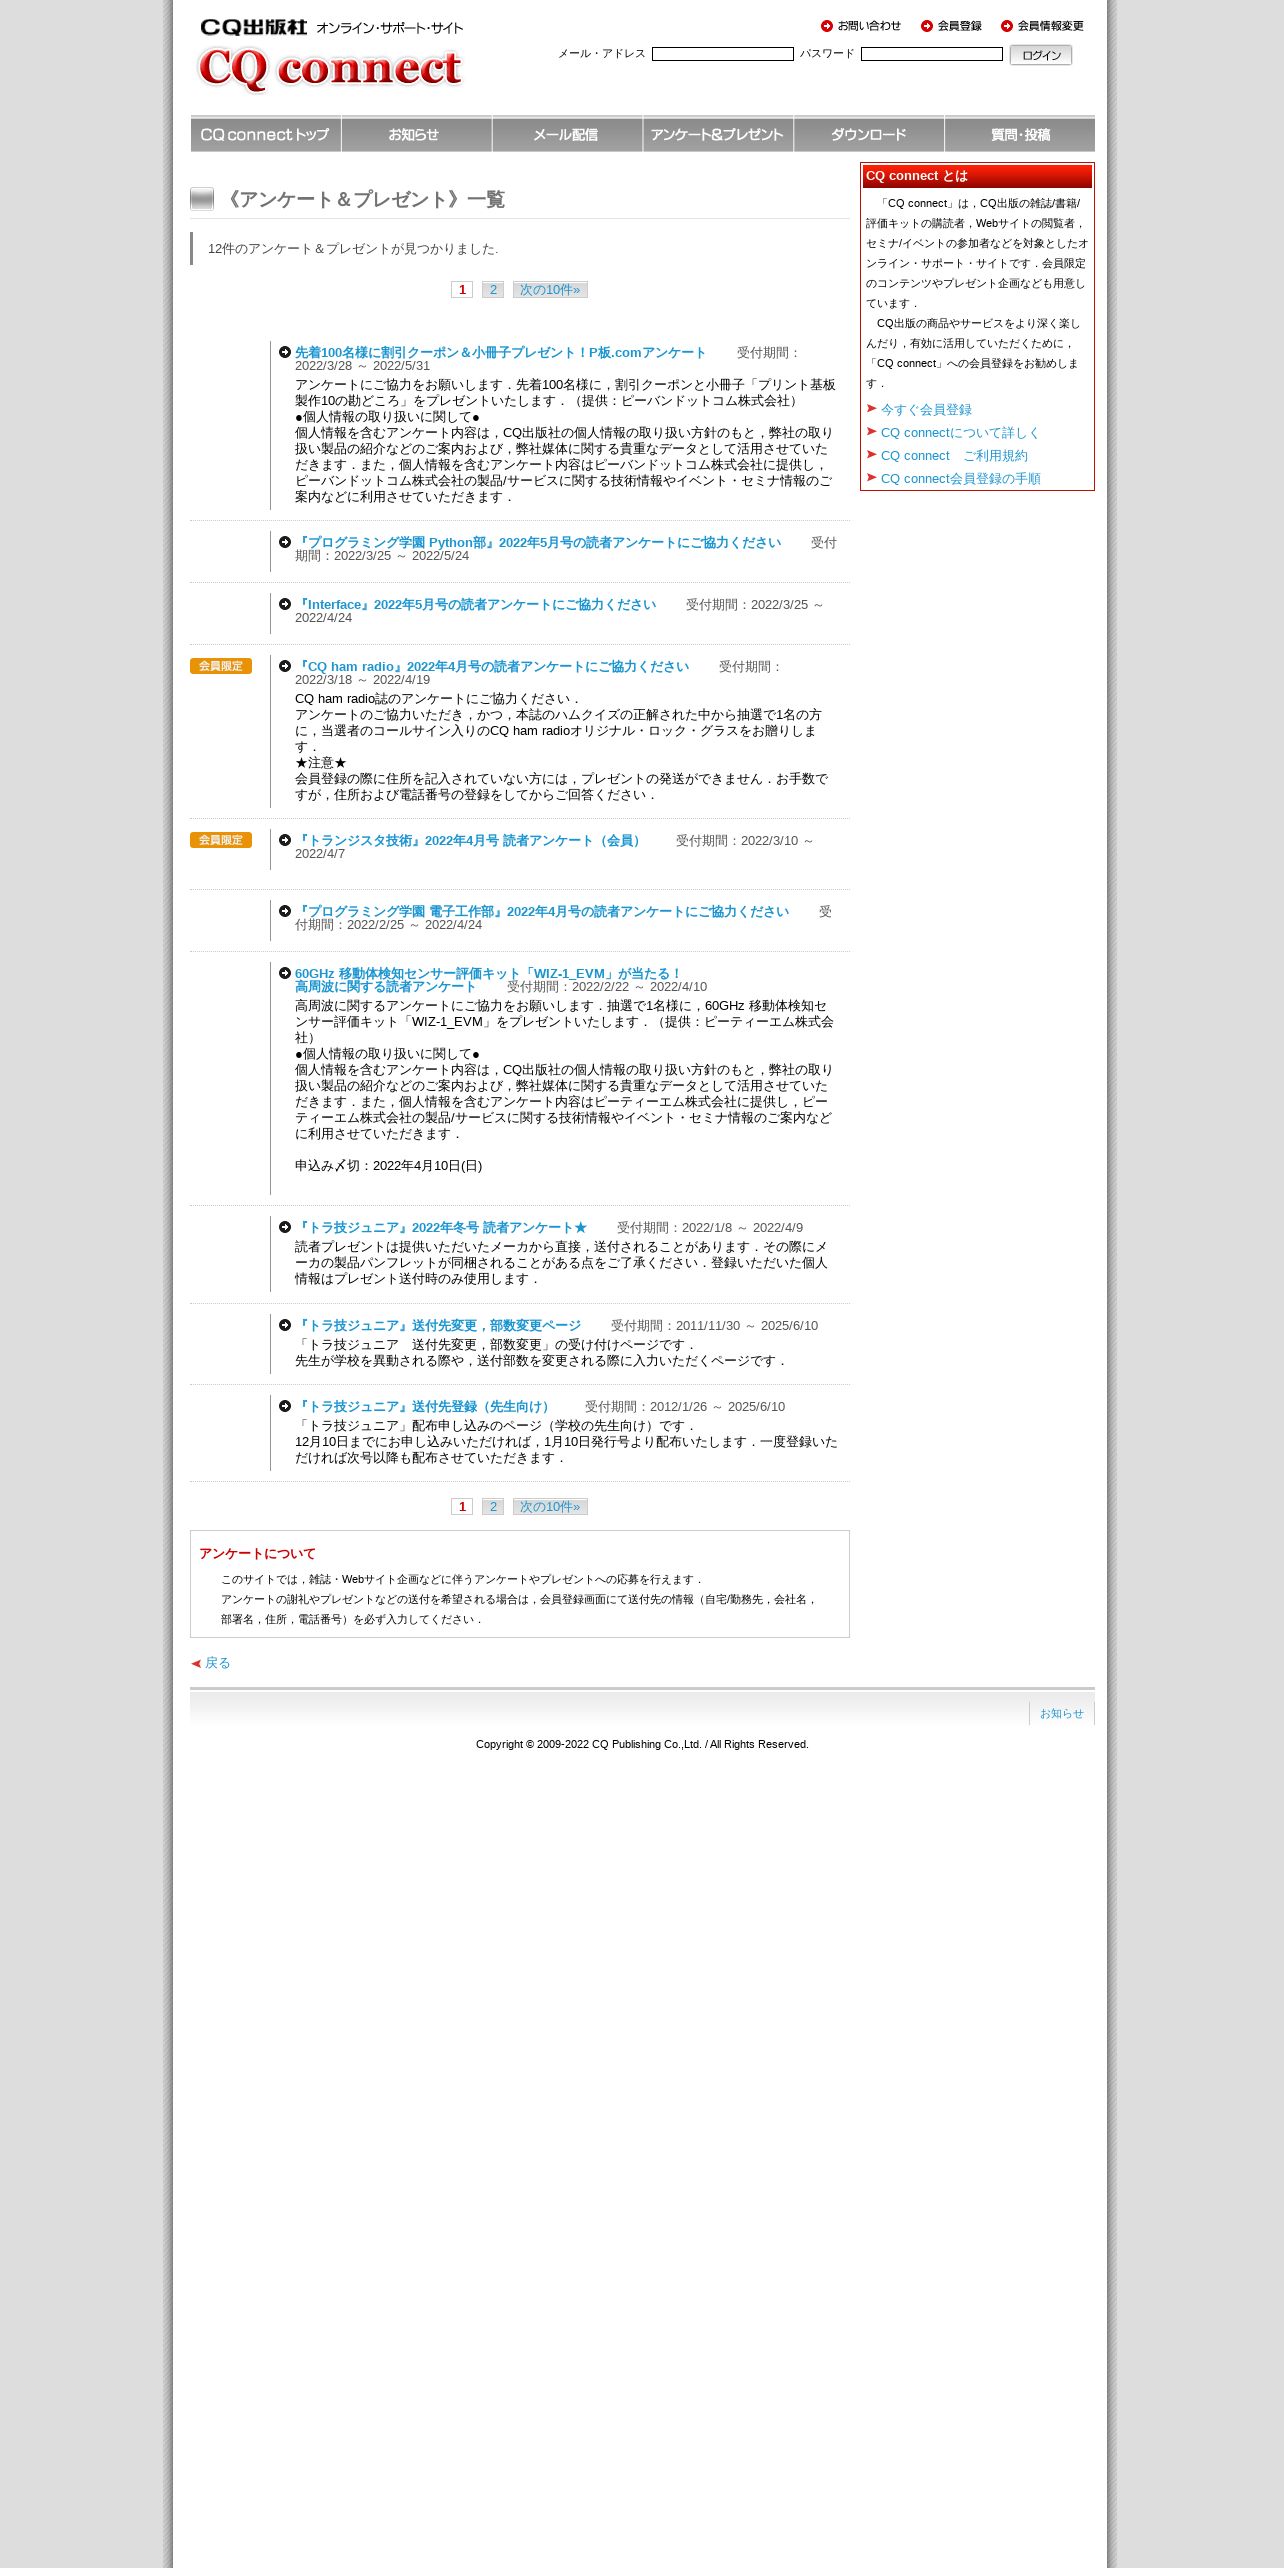
Task: Click red arrow icon beside 会員登録
Action: click(x=927, y=26)
